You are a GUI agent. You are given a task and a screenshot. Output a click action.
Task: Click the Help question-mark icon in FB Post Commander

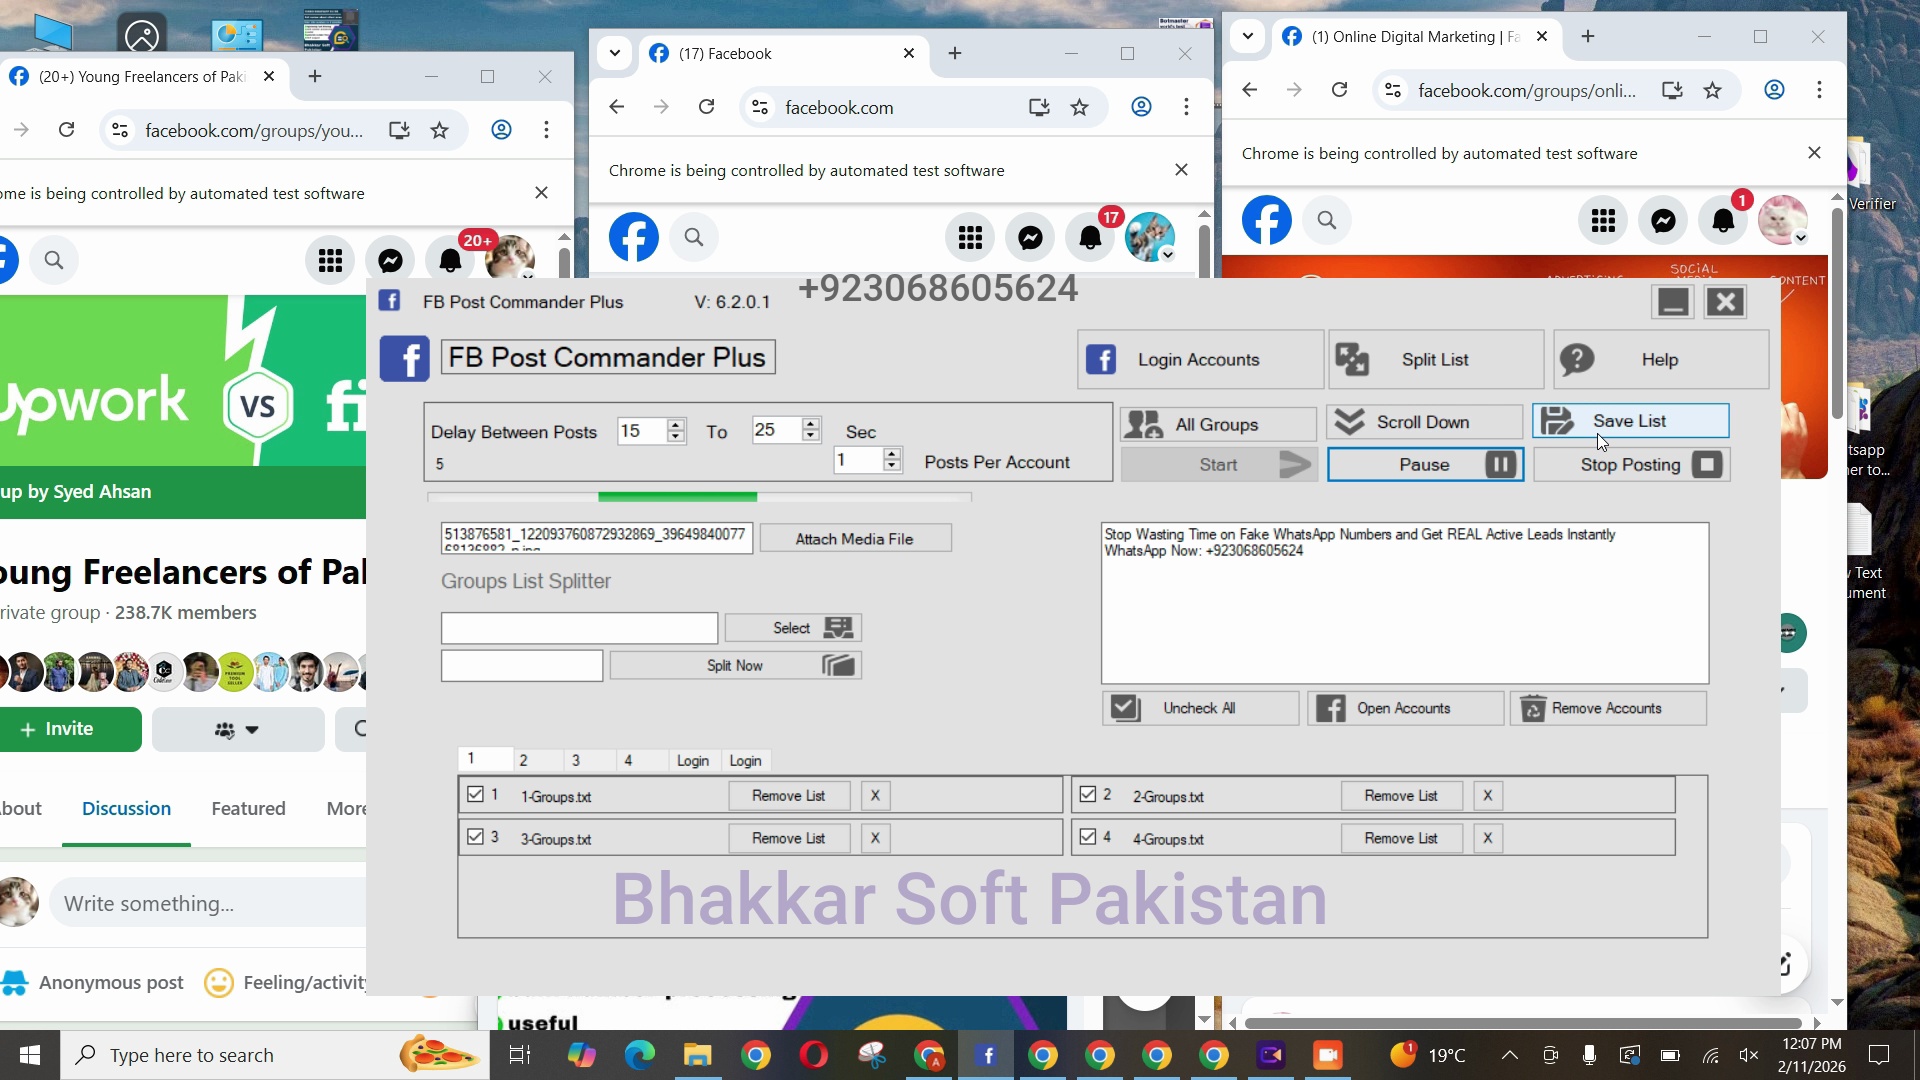1578,359
